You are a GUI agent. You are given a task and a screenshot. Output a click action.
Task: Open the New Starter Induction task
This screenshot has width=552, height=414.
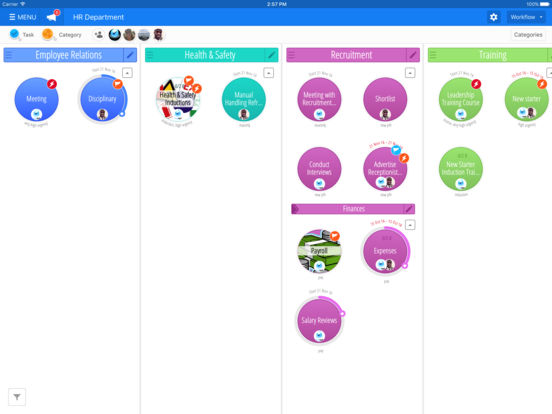click(461, 169)
